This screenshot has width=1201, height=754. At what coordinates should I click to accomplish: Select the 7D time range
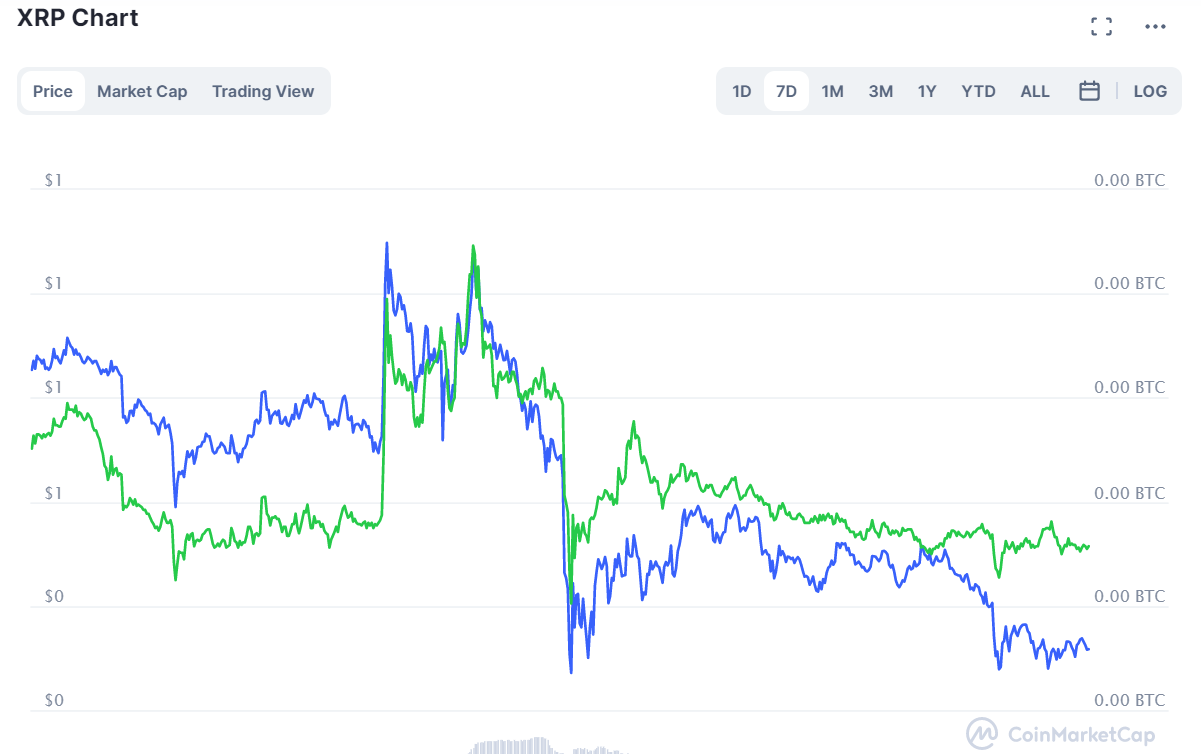click(x=787, y=91)
